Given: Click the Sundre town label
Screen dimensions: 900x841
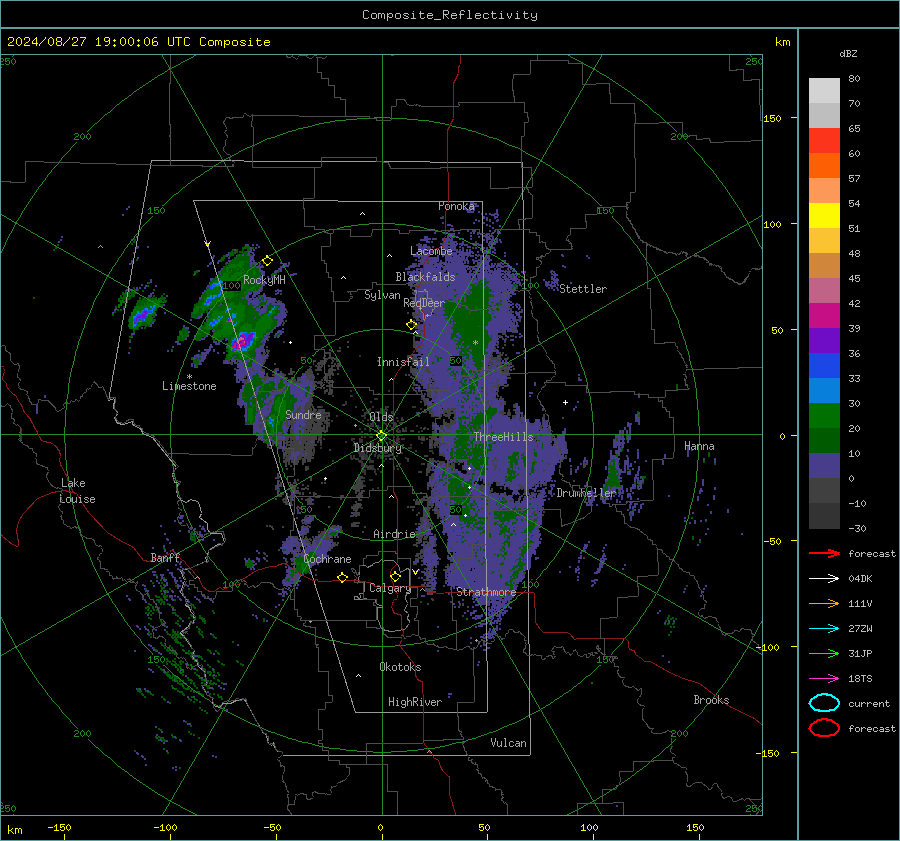Looking at the screenshot, I should [303, 415].
